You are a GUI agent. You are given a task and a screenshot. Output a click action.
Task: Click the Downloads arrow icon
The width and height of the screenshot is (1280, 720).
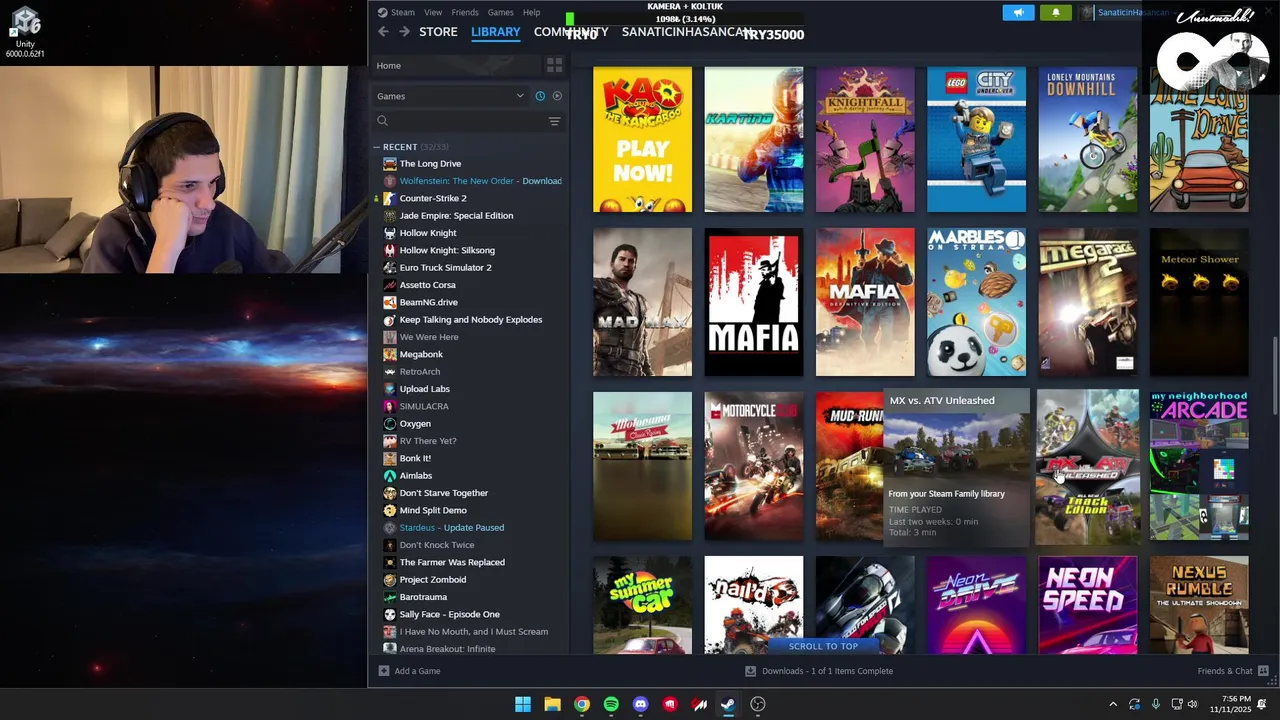[751, 671]
